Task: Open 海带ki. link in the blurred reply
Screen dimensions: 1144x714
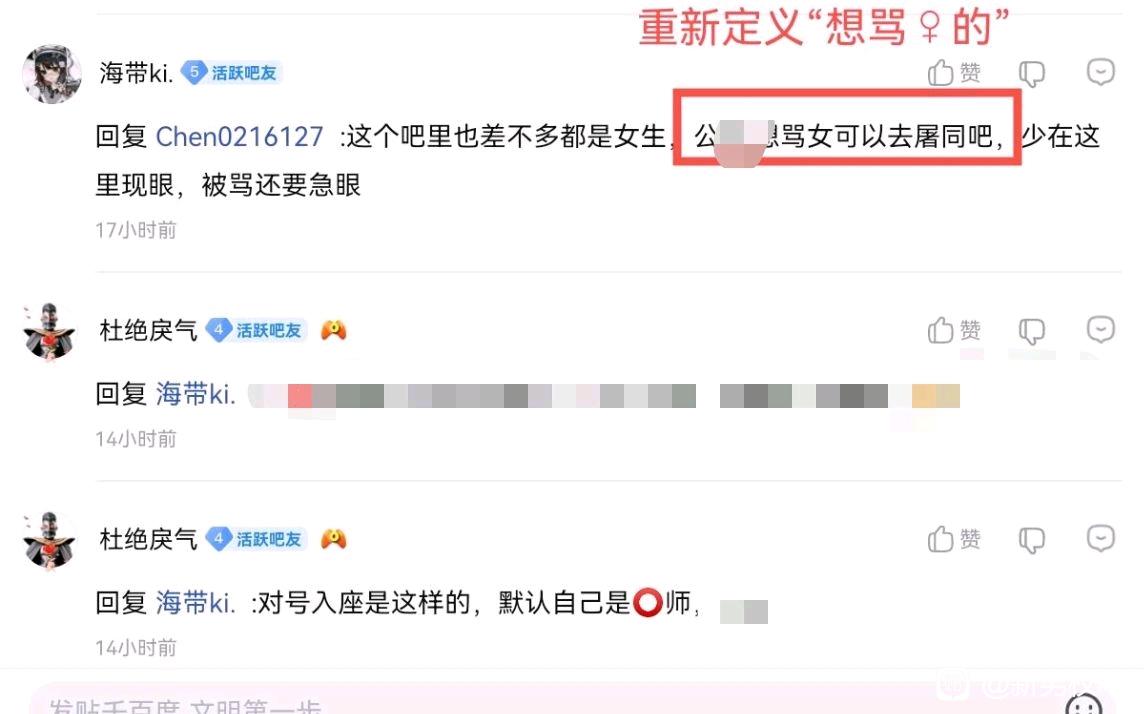Action: (x=195, y=395)
